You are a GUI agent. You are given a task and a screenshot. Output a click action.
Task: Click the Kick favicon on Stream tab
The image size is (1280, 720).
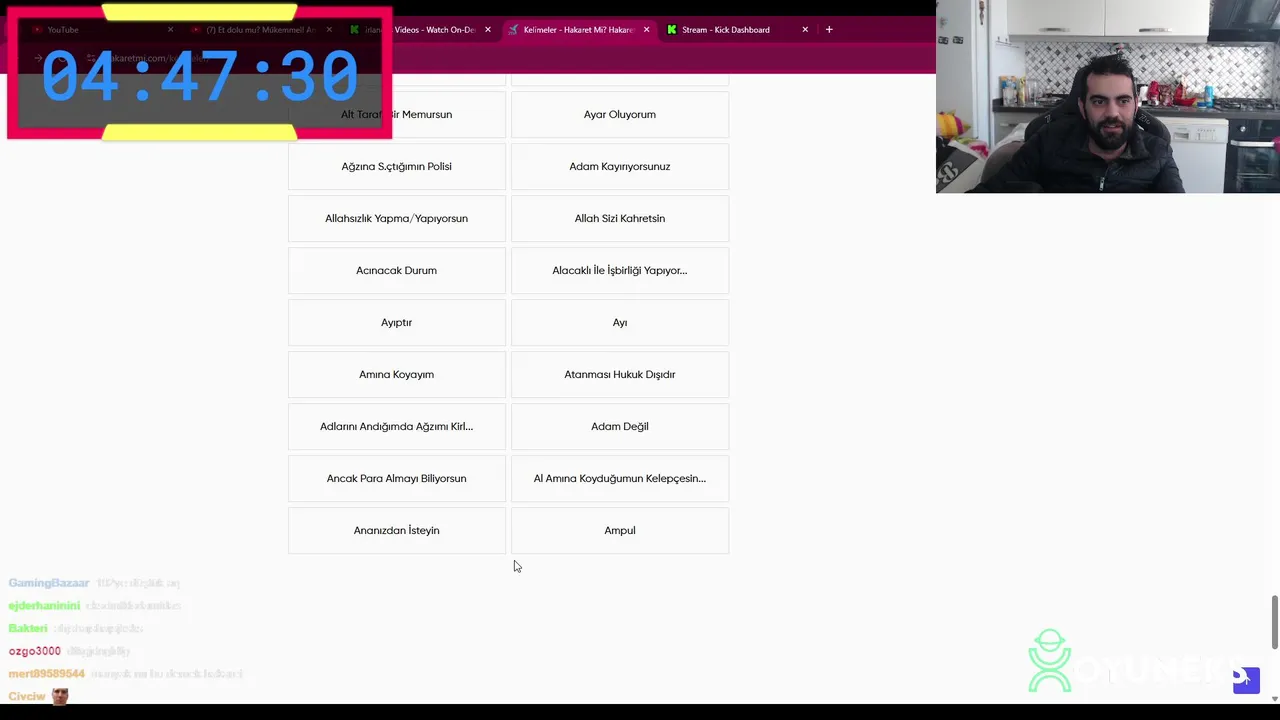pos(672,30)
